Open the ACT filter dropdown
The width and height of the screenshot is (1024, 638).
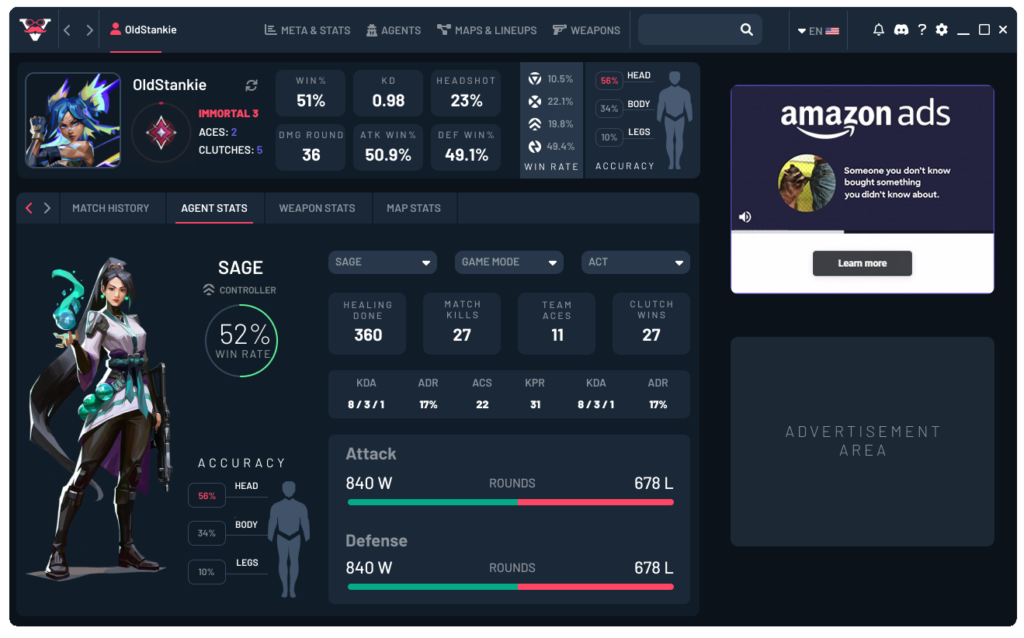[636, 262]
